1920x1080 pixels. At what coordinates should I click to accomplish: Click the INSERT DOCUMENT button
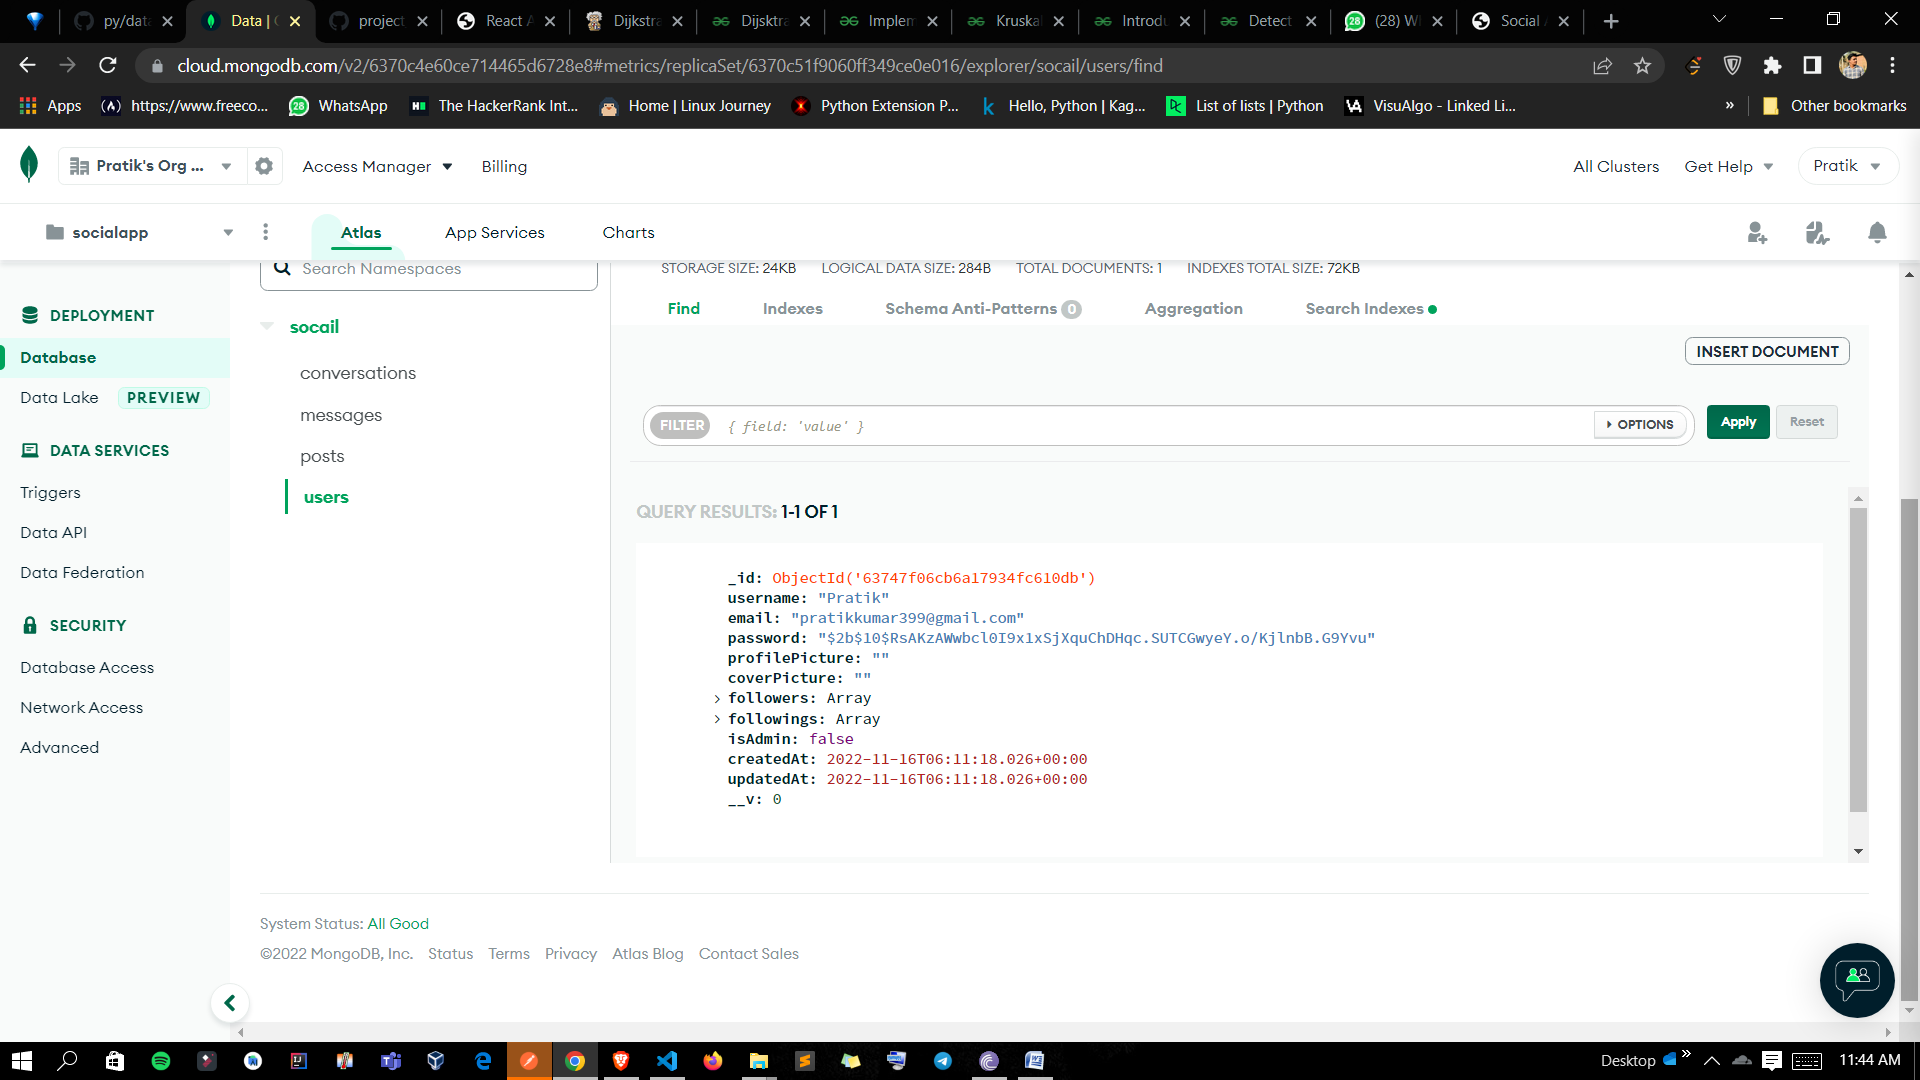(x=1766, y=351)
